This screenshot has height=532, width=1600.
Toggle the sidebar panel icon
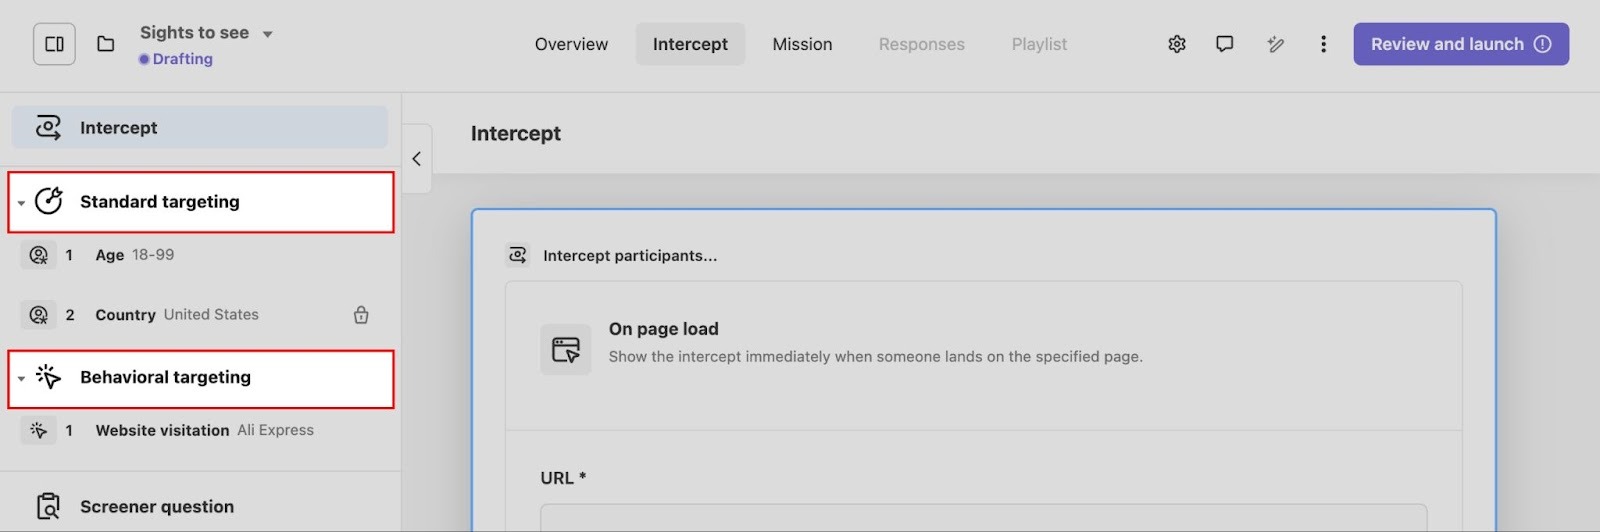[54, 44]
